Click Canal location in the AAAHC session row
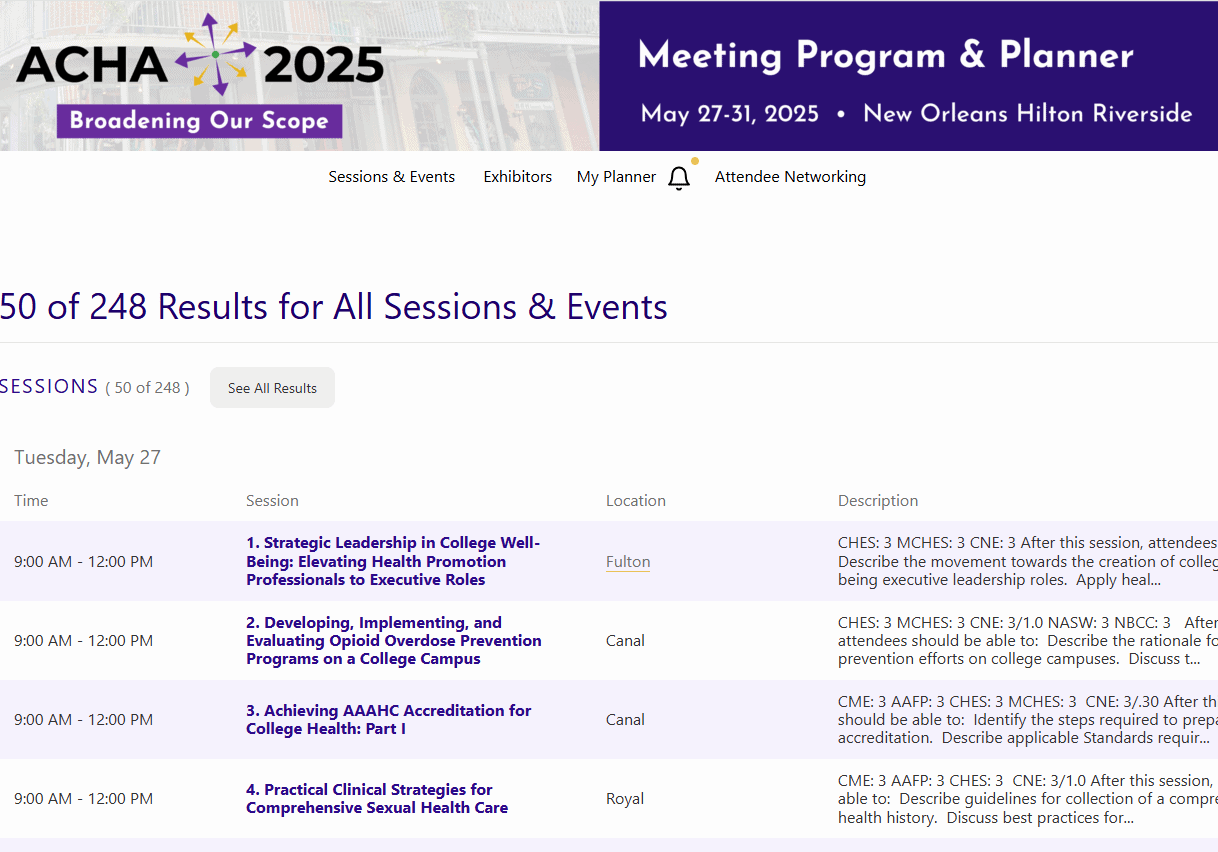 tap(625, 720)
